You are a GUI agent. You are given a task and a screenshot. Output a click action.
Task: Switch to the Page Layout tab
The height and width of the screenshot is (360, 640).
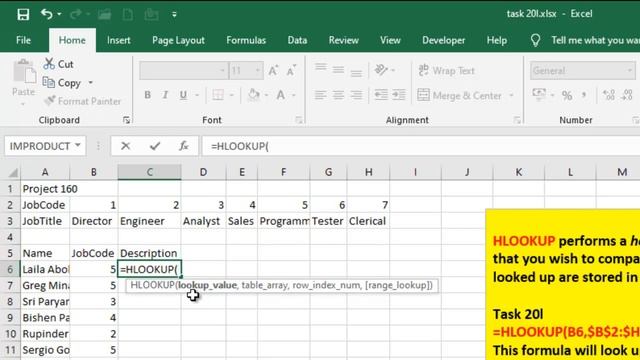pos(178,40)
